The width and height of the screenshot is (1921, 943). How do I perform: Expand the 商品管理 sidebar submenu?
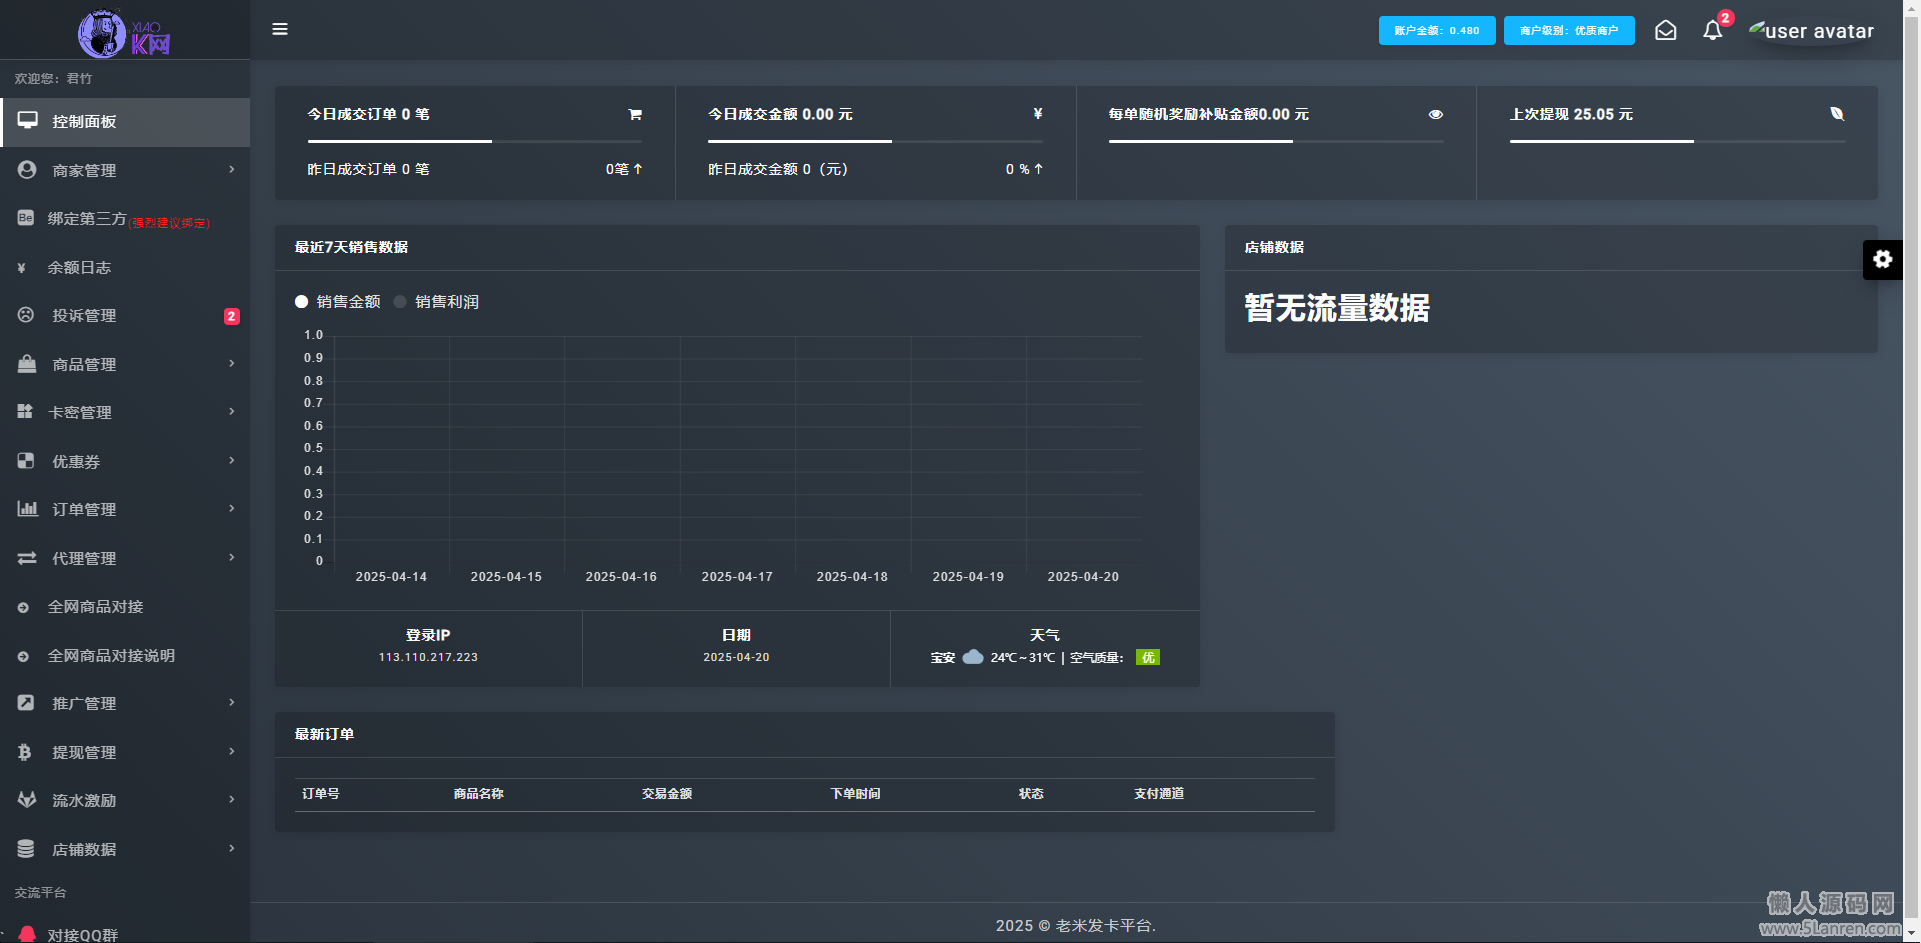(x=125, y=365)
